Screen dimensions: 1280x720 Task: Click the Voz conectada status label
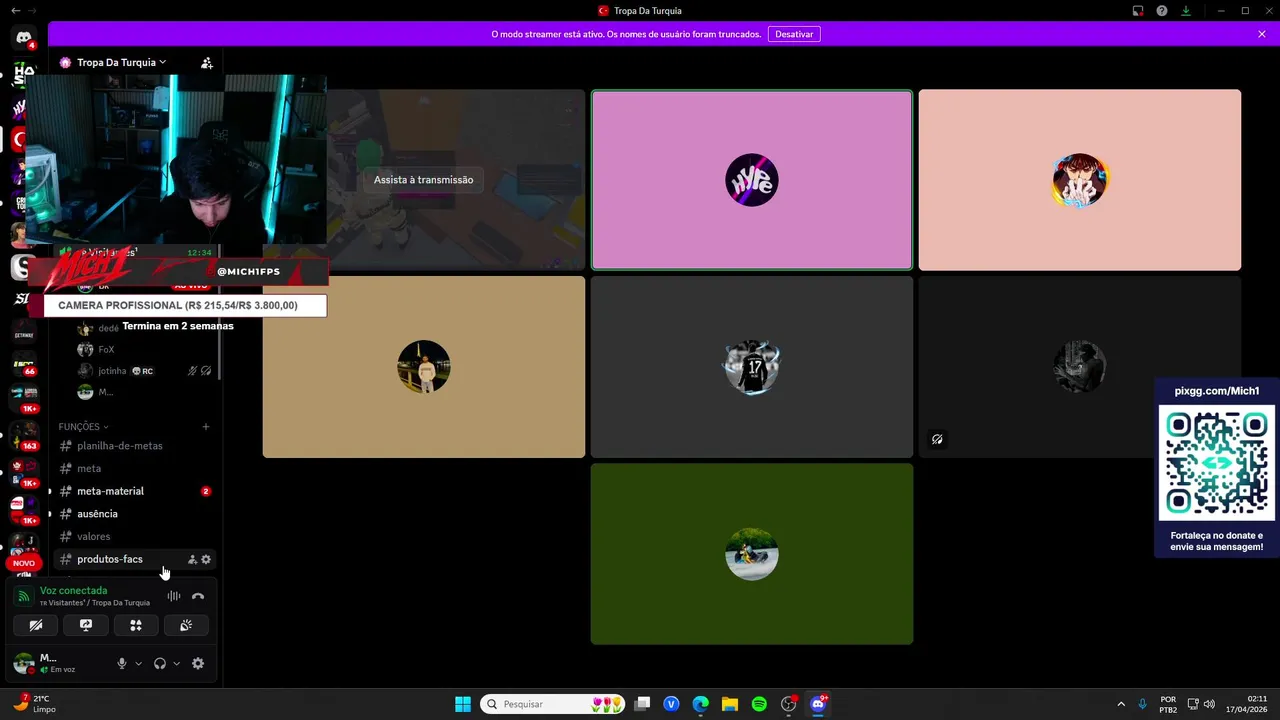point(73,591)
